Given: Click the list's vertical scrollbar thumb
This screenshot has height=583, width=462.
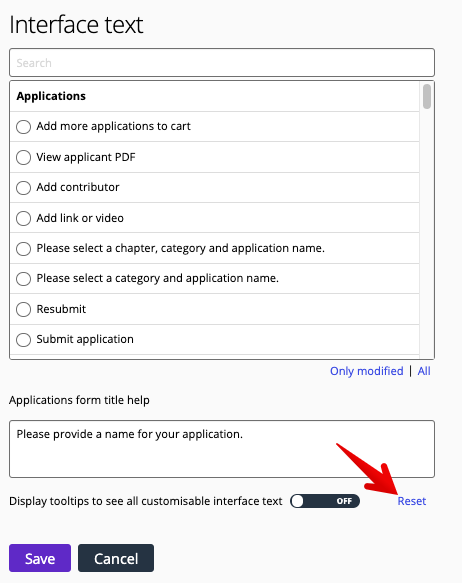Looking at the screenshot, I should tap(427, 96).
